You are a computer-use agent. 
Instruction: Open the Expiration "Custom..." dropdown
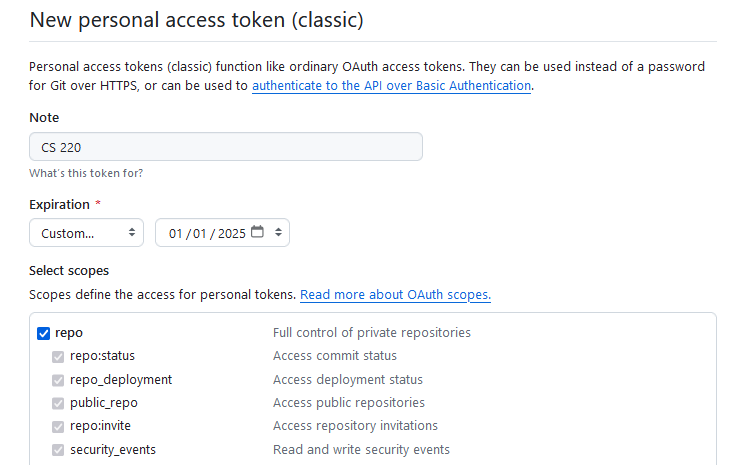click(x=87, y=233)
